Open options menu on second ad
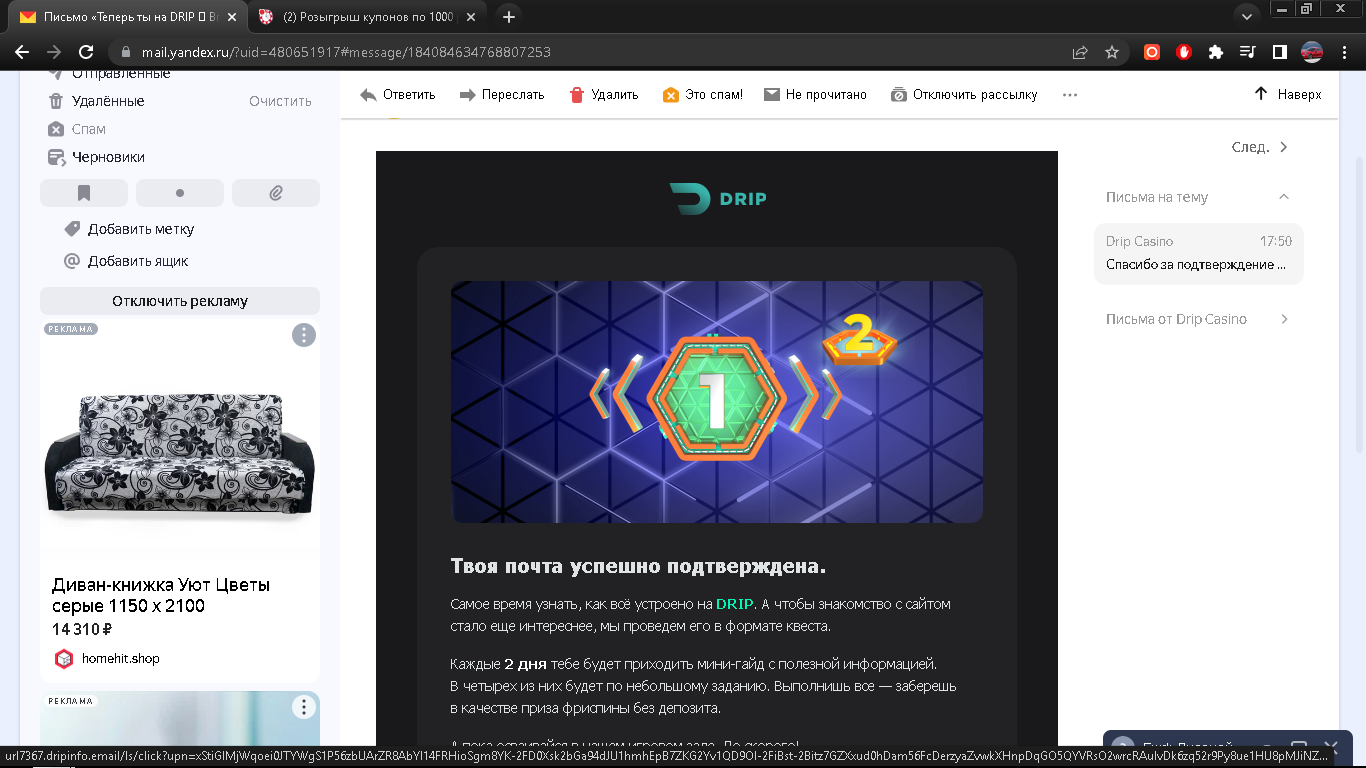 coord(304,707)
